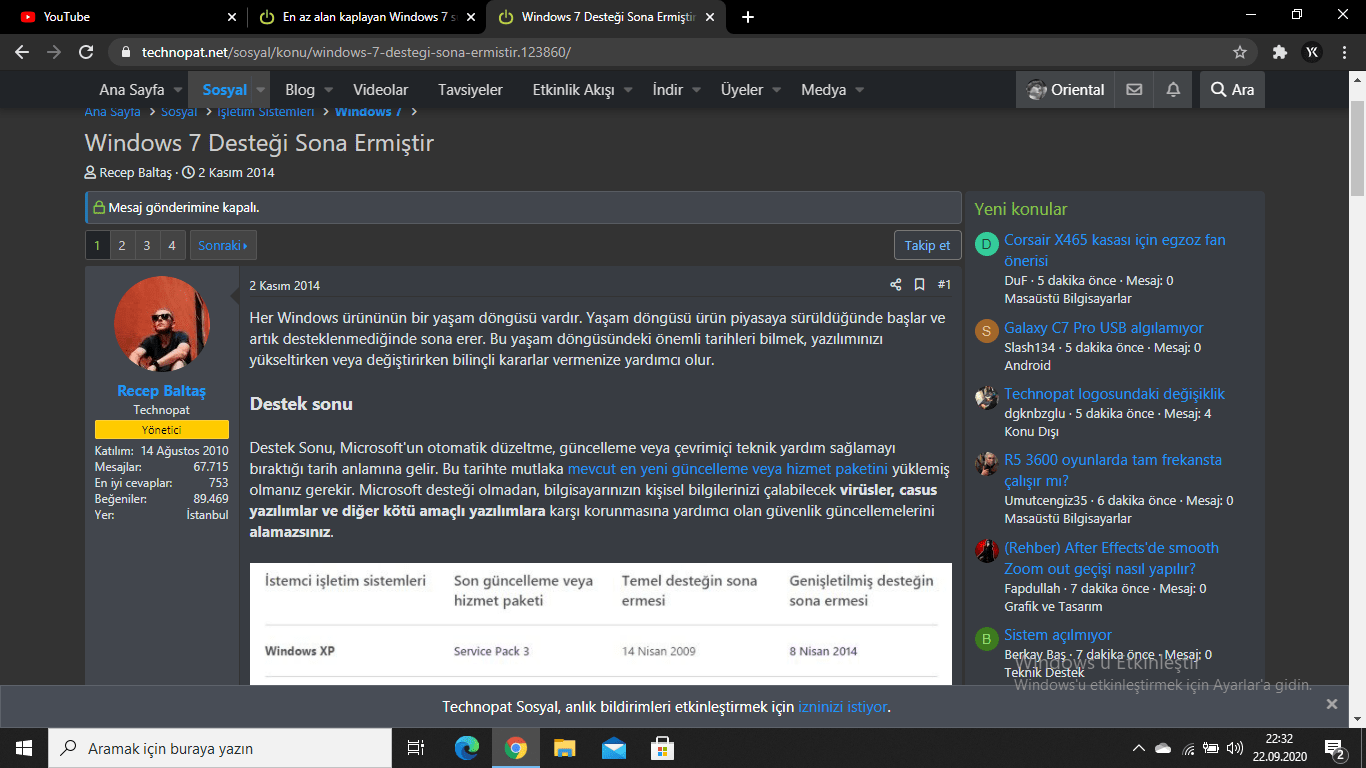1366x768 pixels.
Task: Go to page 3 of the thread
Action: coord(147,245)
